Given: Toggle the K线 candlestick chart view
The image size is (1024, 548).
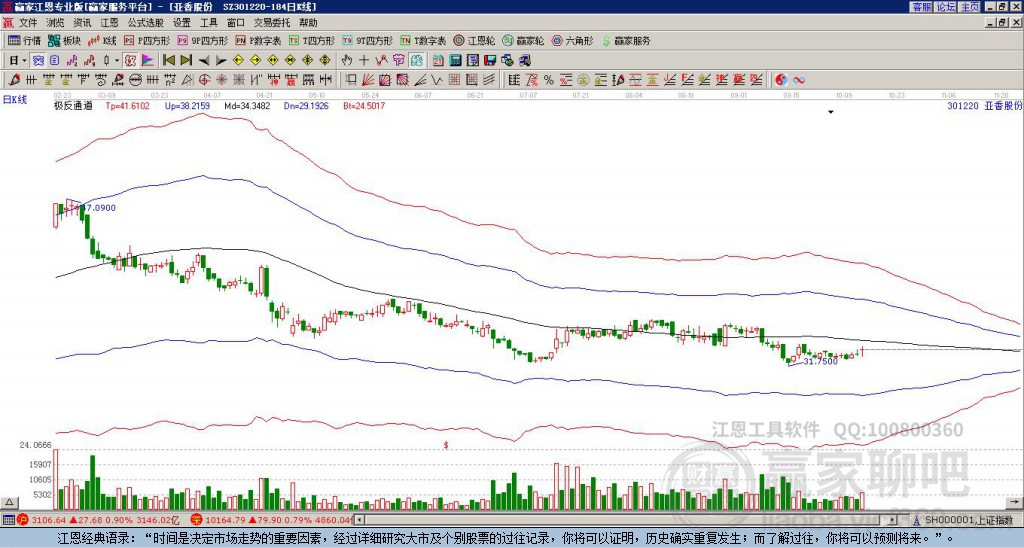Looking at the screenshot, I should pos(101,40).
